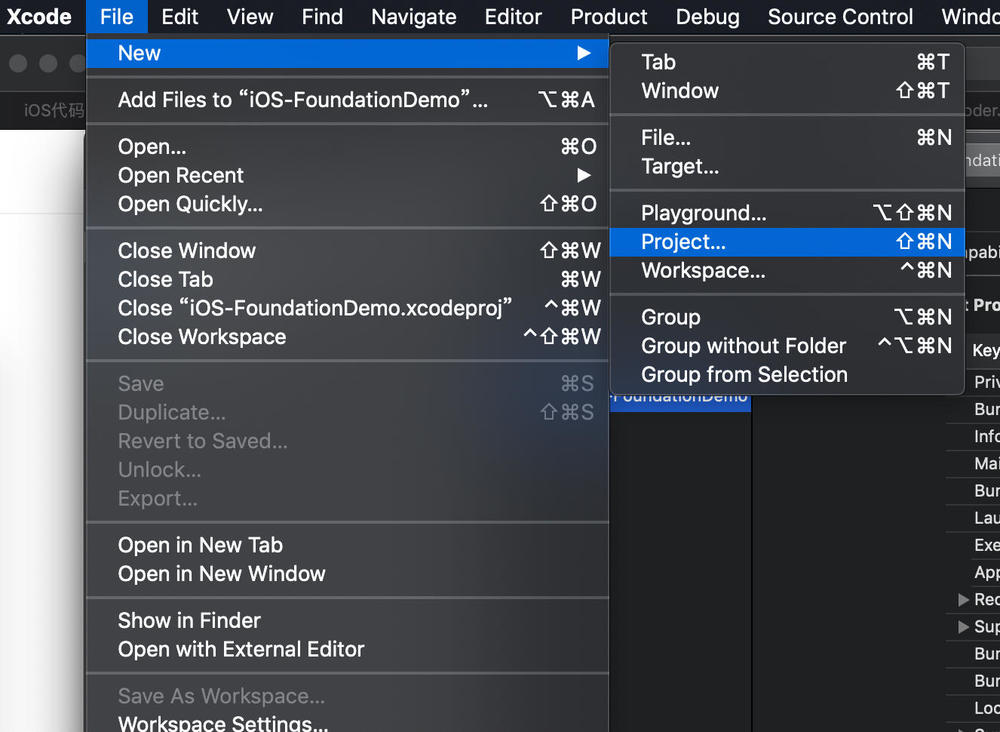Viewport: 1000px width, 732px height.
Task: Expand the Sup… row disclosure triangle
Action: (963, 627)
